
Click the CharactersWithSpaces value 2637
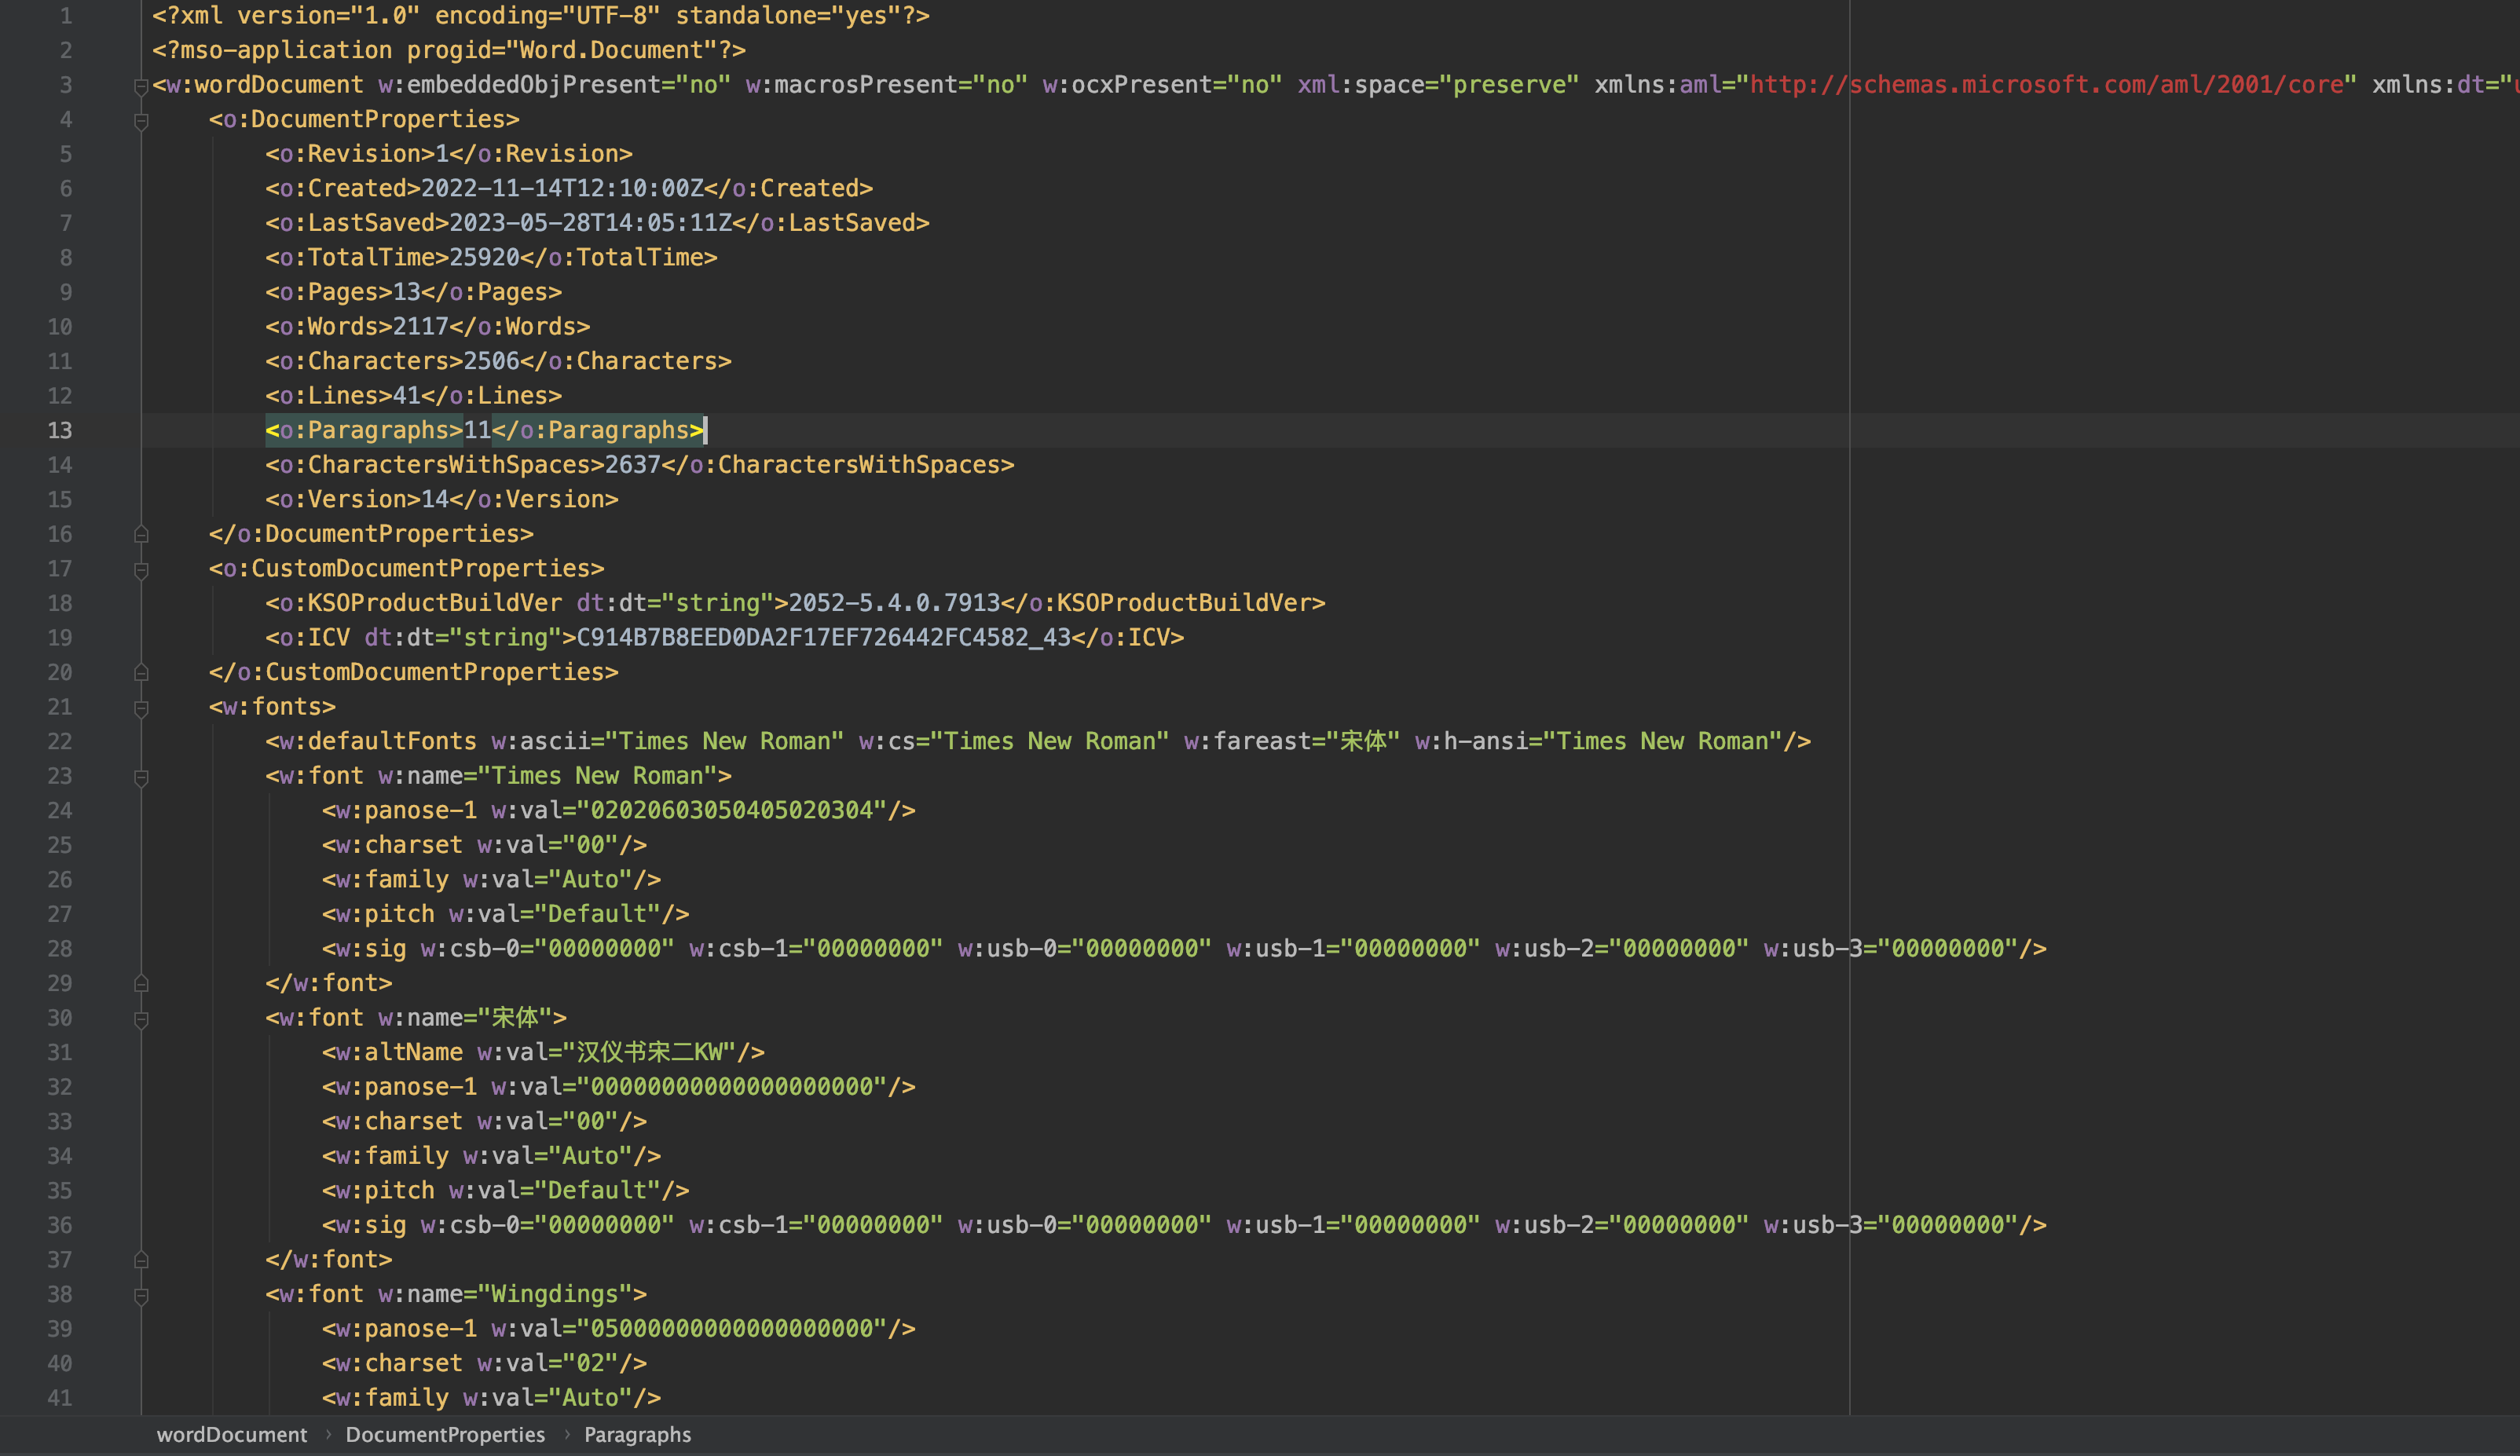pyautogui.click(x=633, y=465)
